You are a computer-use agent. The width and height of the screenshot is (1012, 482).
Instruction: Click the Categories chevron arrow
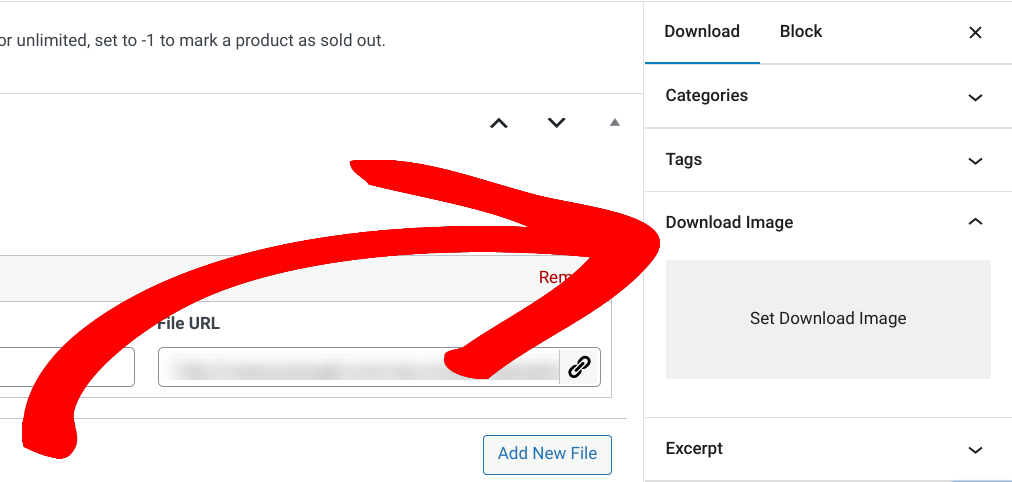(x=976, y=97)
